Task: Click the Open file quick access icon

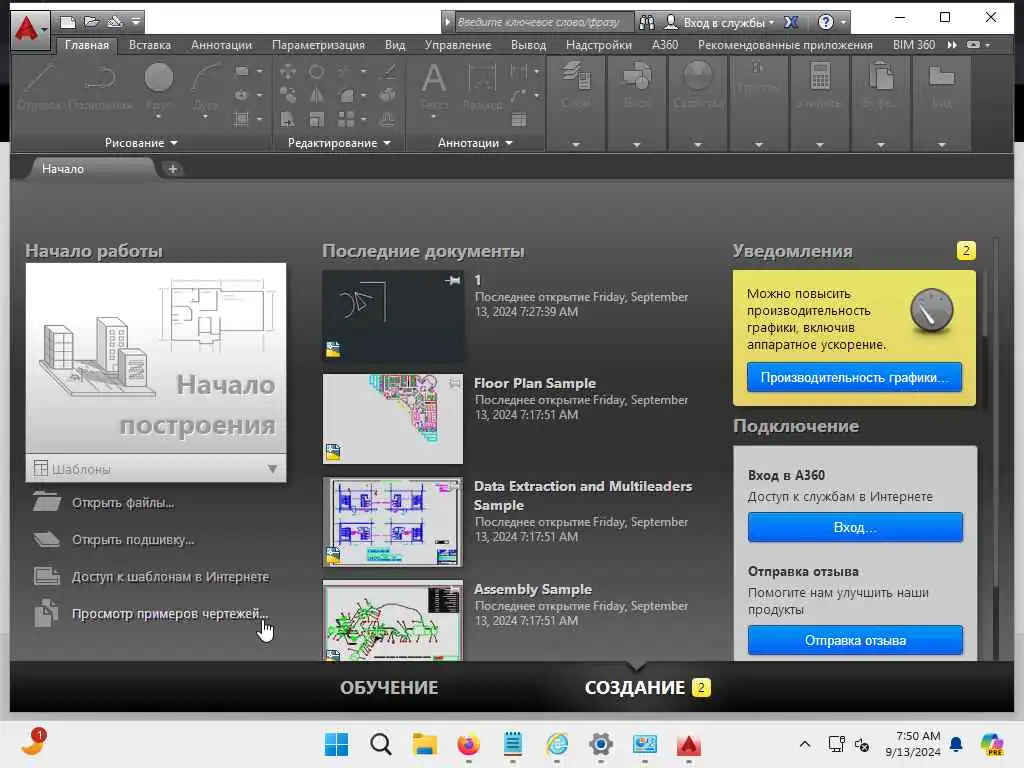Action: click(x=91, y=22)
